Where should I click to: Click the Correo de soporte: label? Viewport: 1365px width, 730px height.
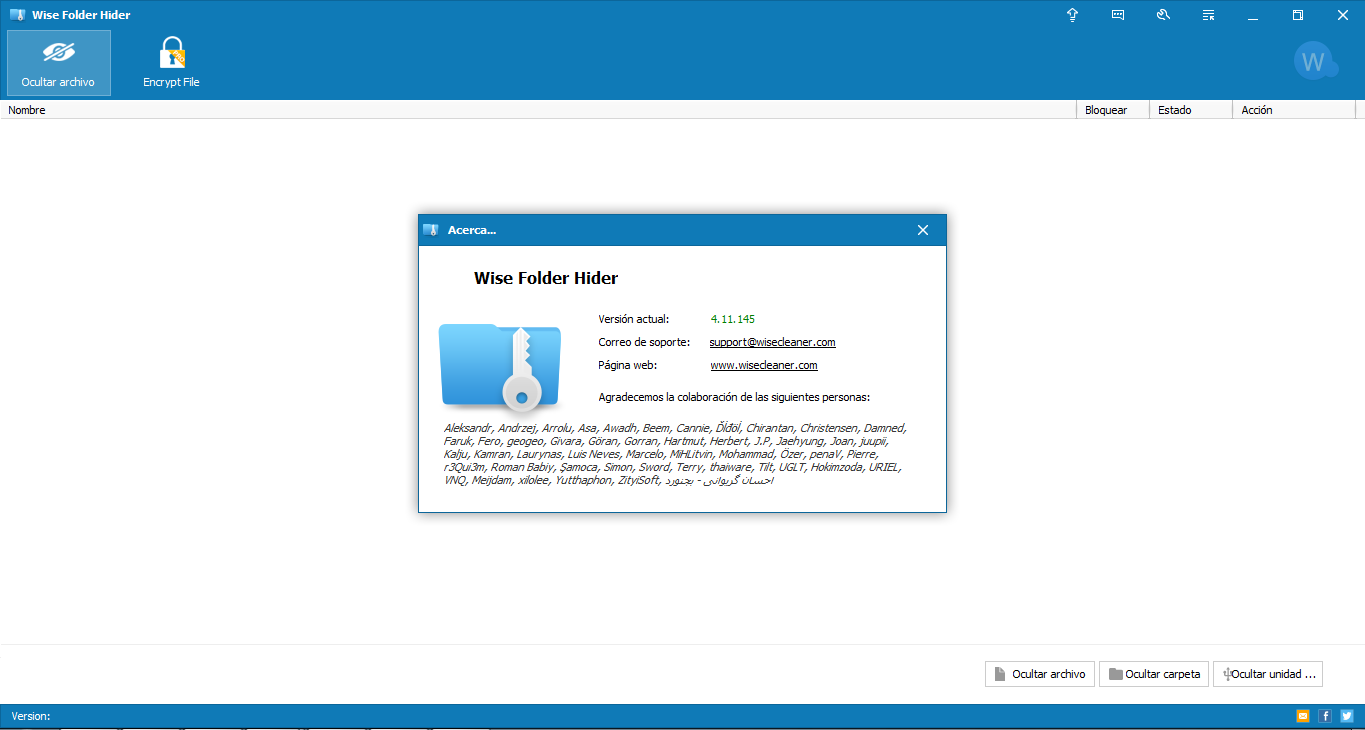coord(644,342)
